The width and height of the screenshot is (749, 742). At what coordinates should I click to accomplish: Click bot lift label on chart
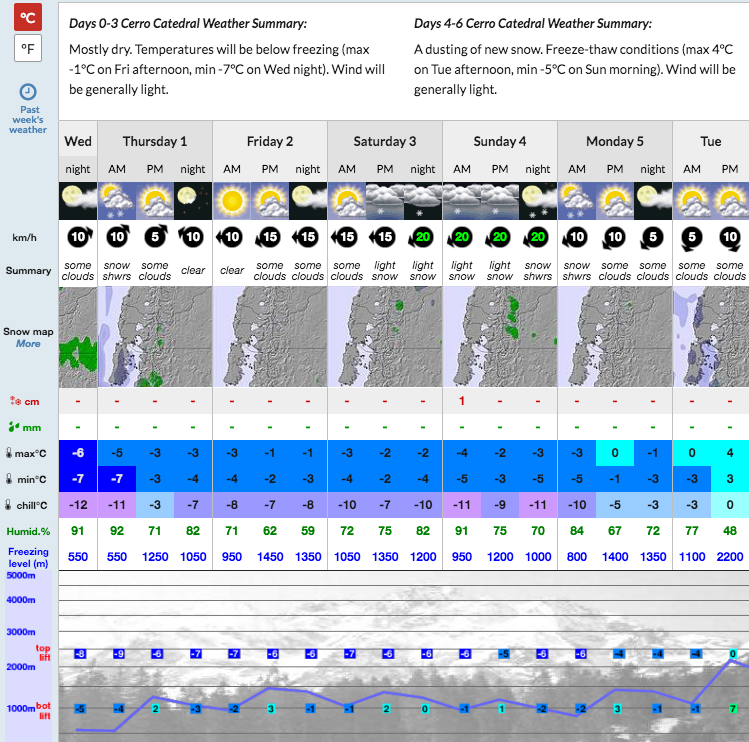click(x=43, y=710)
